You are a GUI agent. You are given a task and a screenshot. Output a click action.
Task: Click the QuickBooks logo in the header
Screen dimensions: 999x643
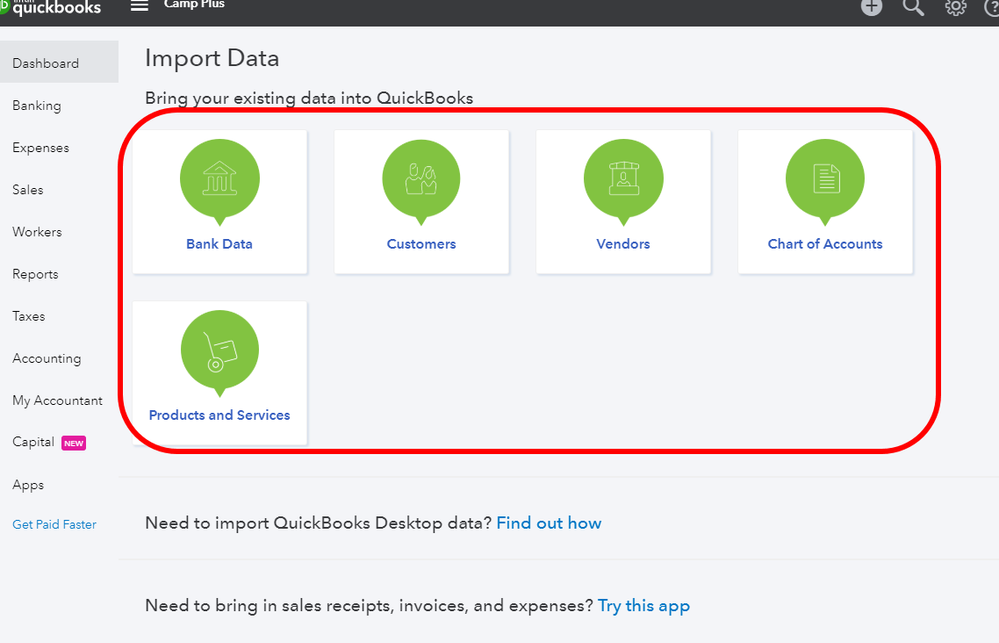pyautogui.click(x=50, y=7)
